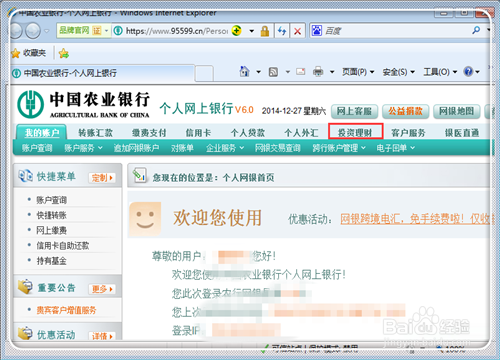Click the 更多 button beside 重要公告
This screenshot has width=500, height=360.
[102, 289]
